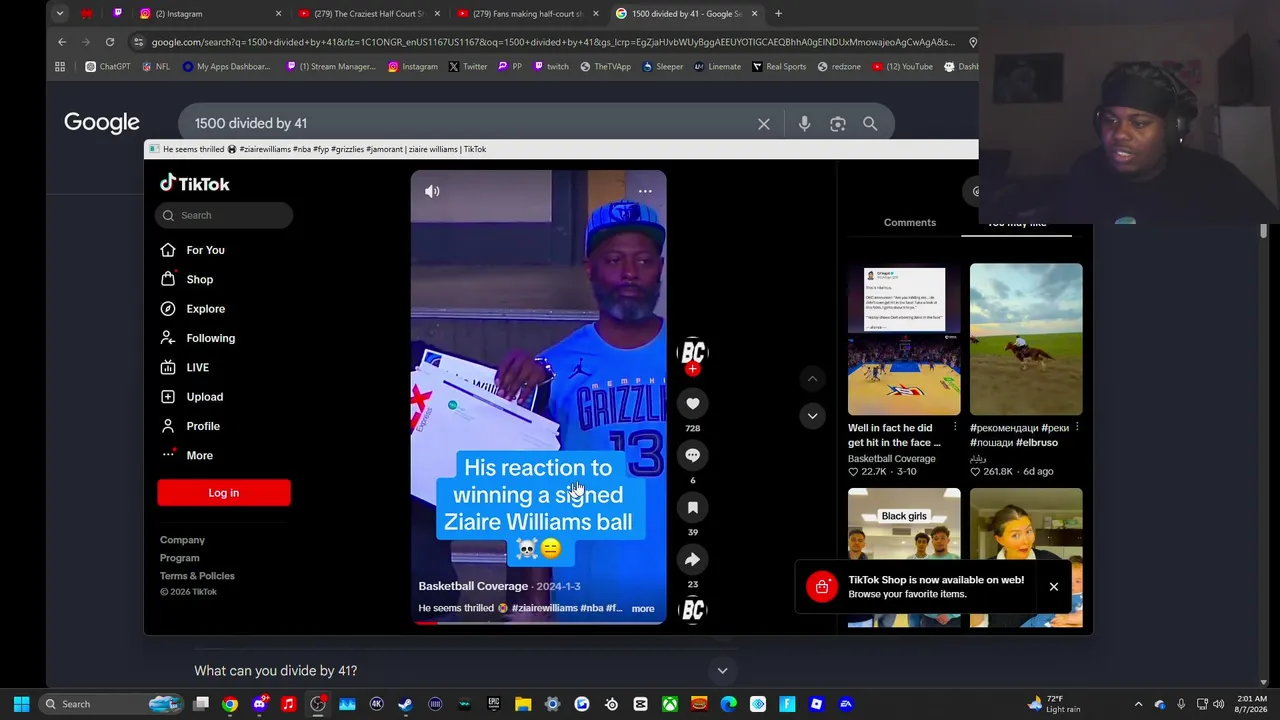Open options for 'Well in fact he did' card
Screen dimensions: 1280x720
[955, 428]
